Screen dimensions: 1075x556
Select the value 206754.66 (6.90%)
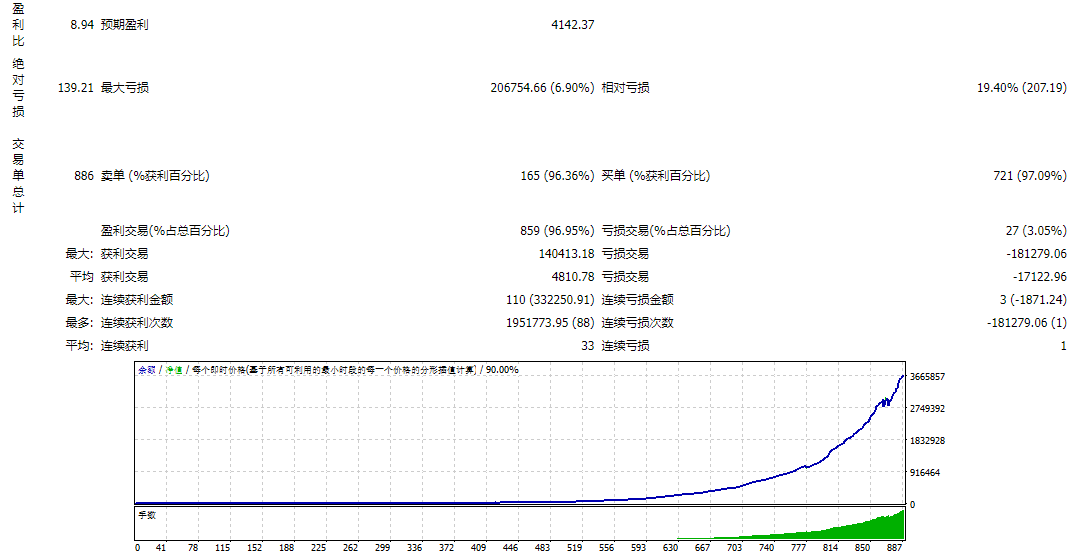[x=542, y=88]
